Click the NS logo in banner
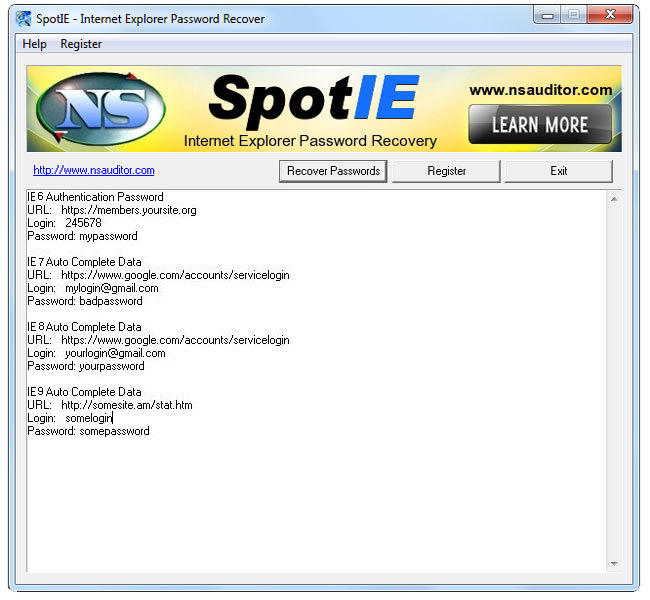 tap(101, 109)
